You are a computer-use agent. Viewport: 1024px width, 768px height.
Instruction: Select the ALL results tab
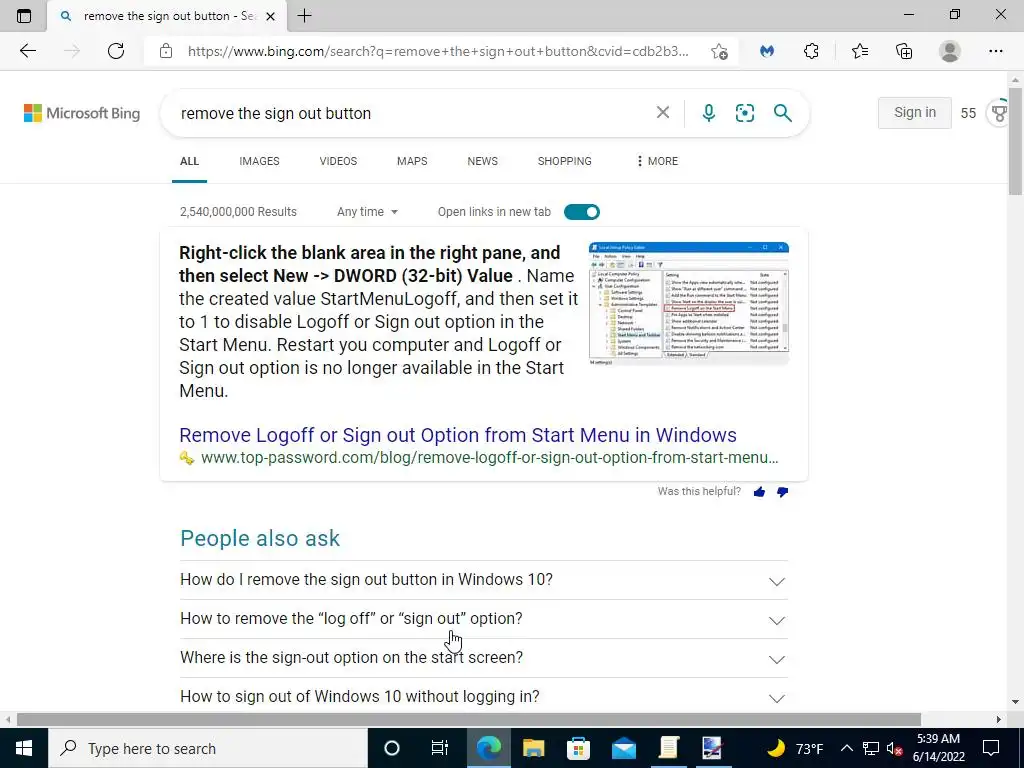189,161
